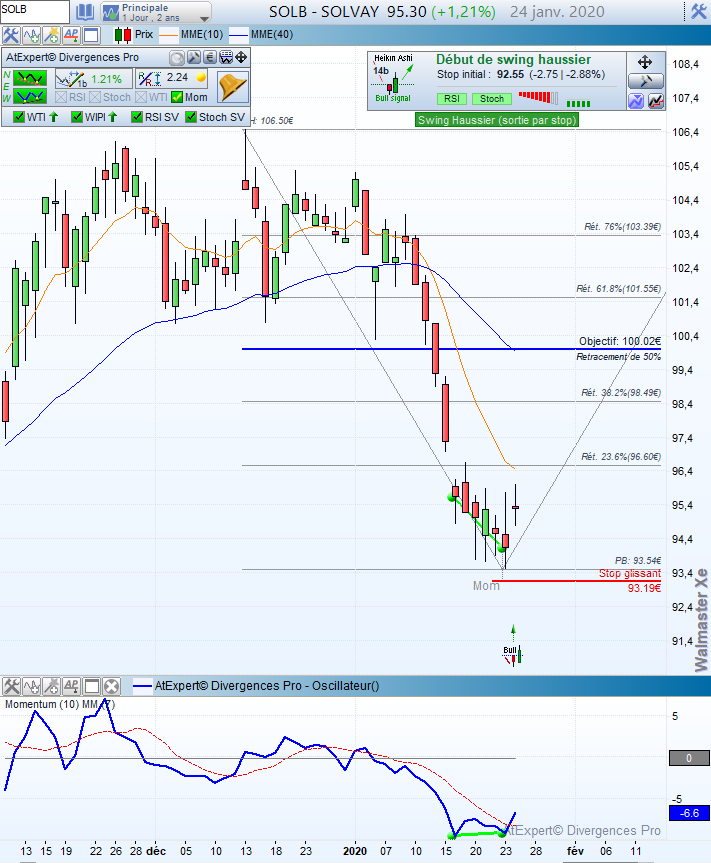Close the oscillator panel with X icon

point(111,686)
